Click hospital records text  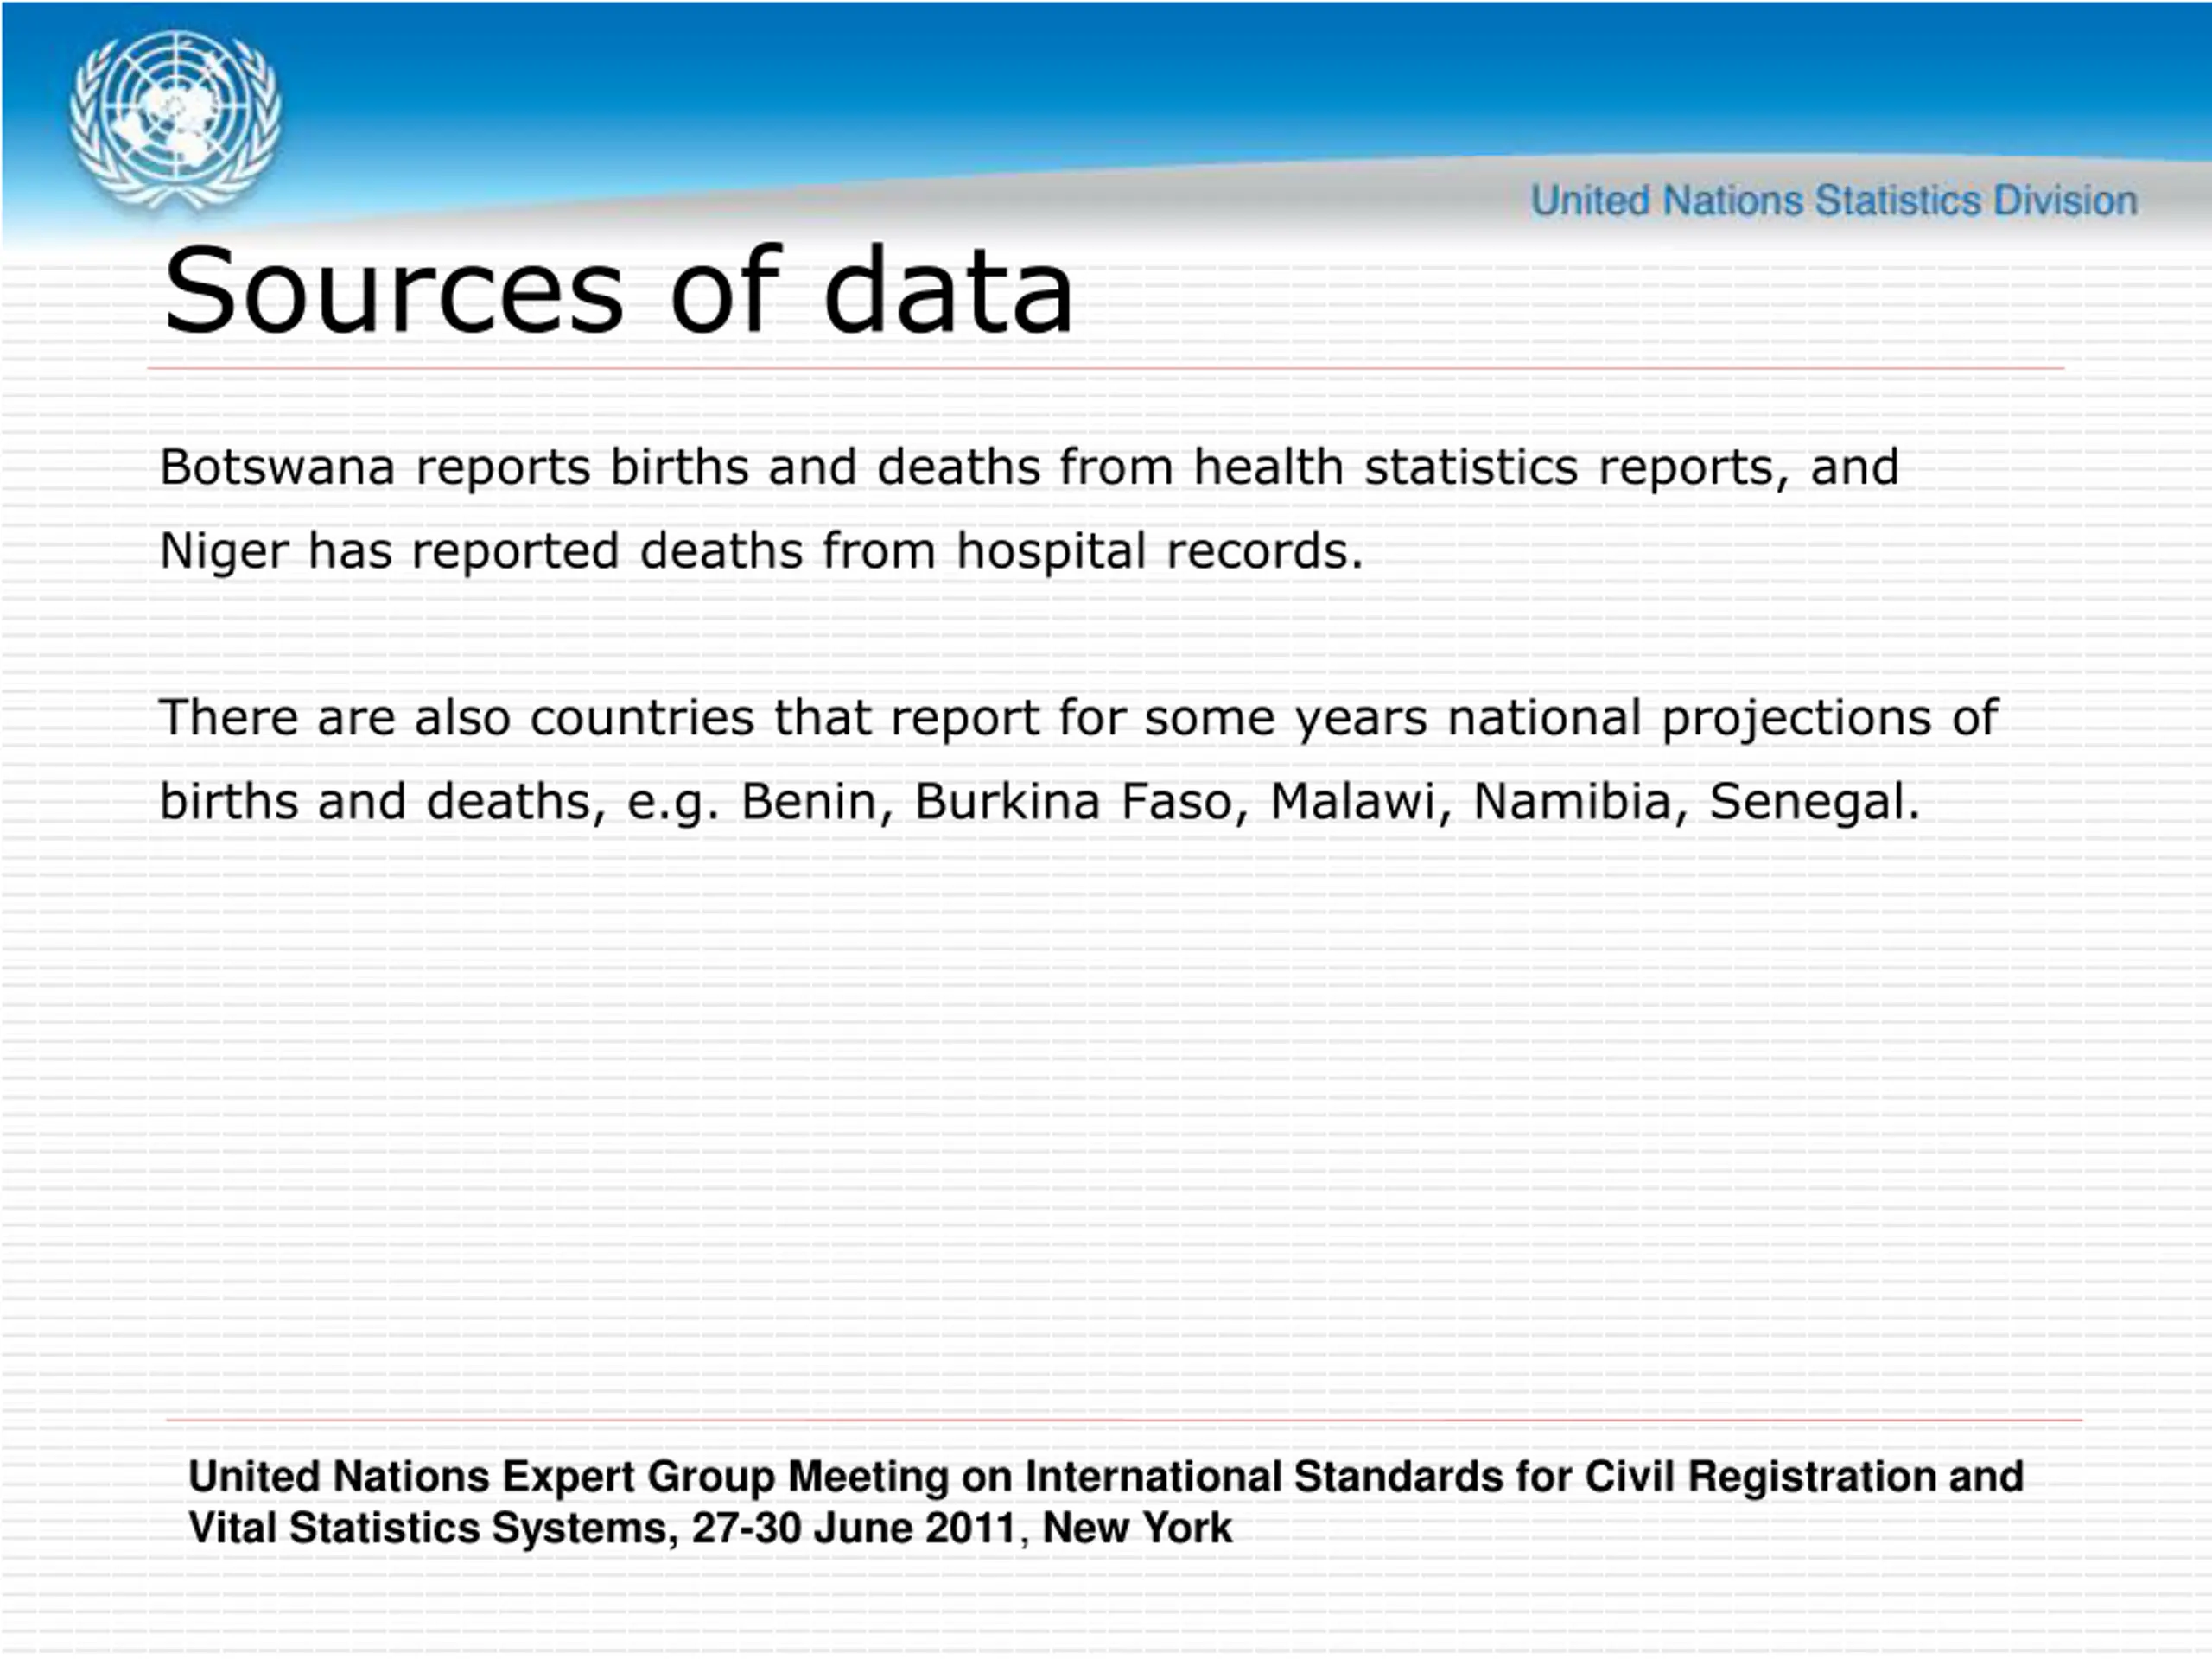1160,552
